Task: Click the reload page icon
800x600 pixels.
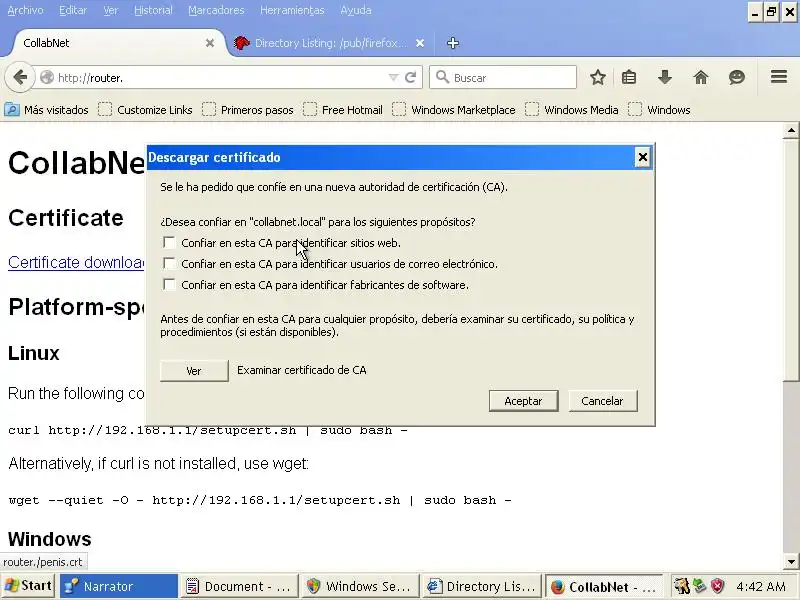Action: pos(411,78)
